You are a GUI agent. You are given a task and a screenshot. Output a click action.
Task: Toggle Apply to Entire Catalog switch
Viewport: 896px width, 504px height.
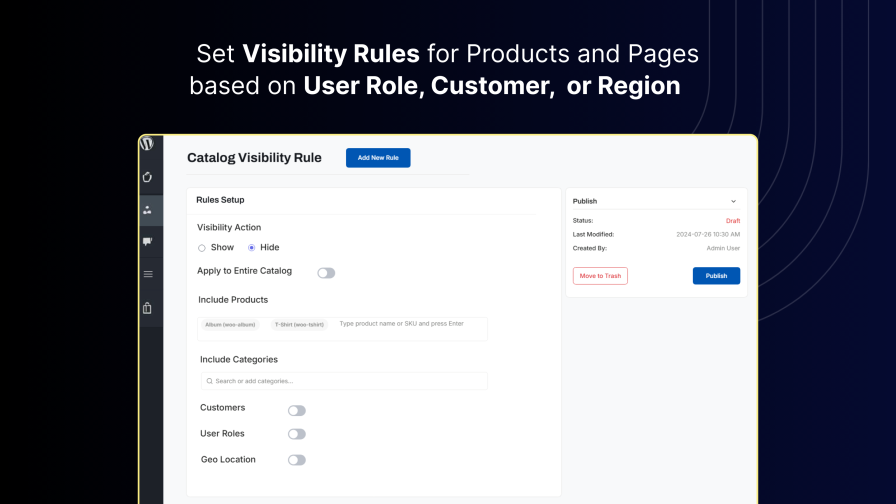(326, 273)
